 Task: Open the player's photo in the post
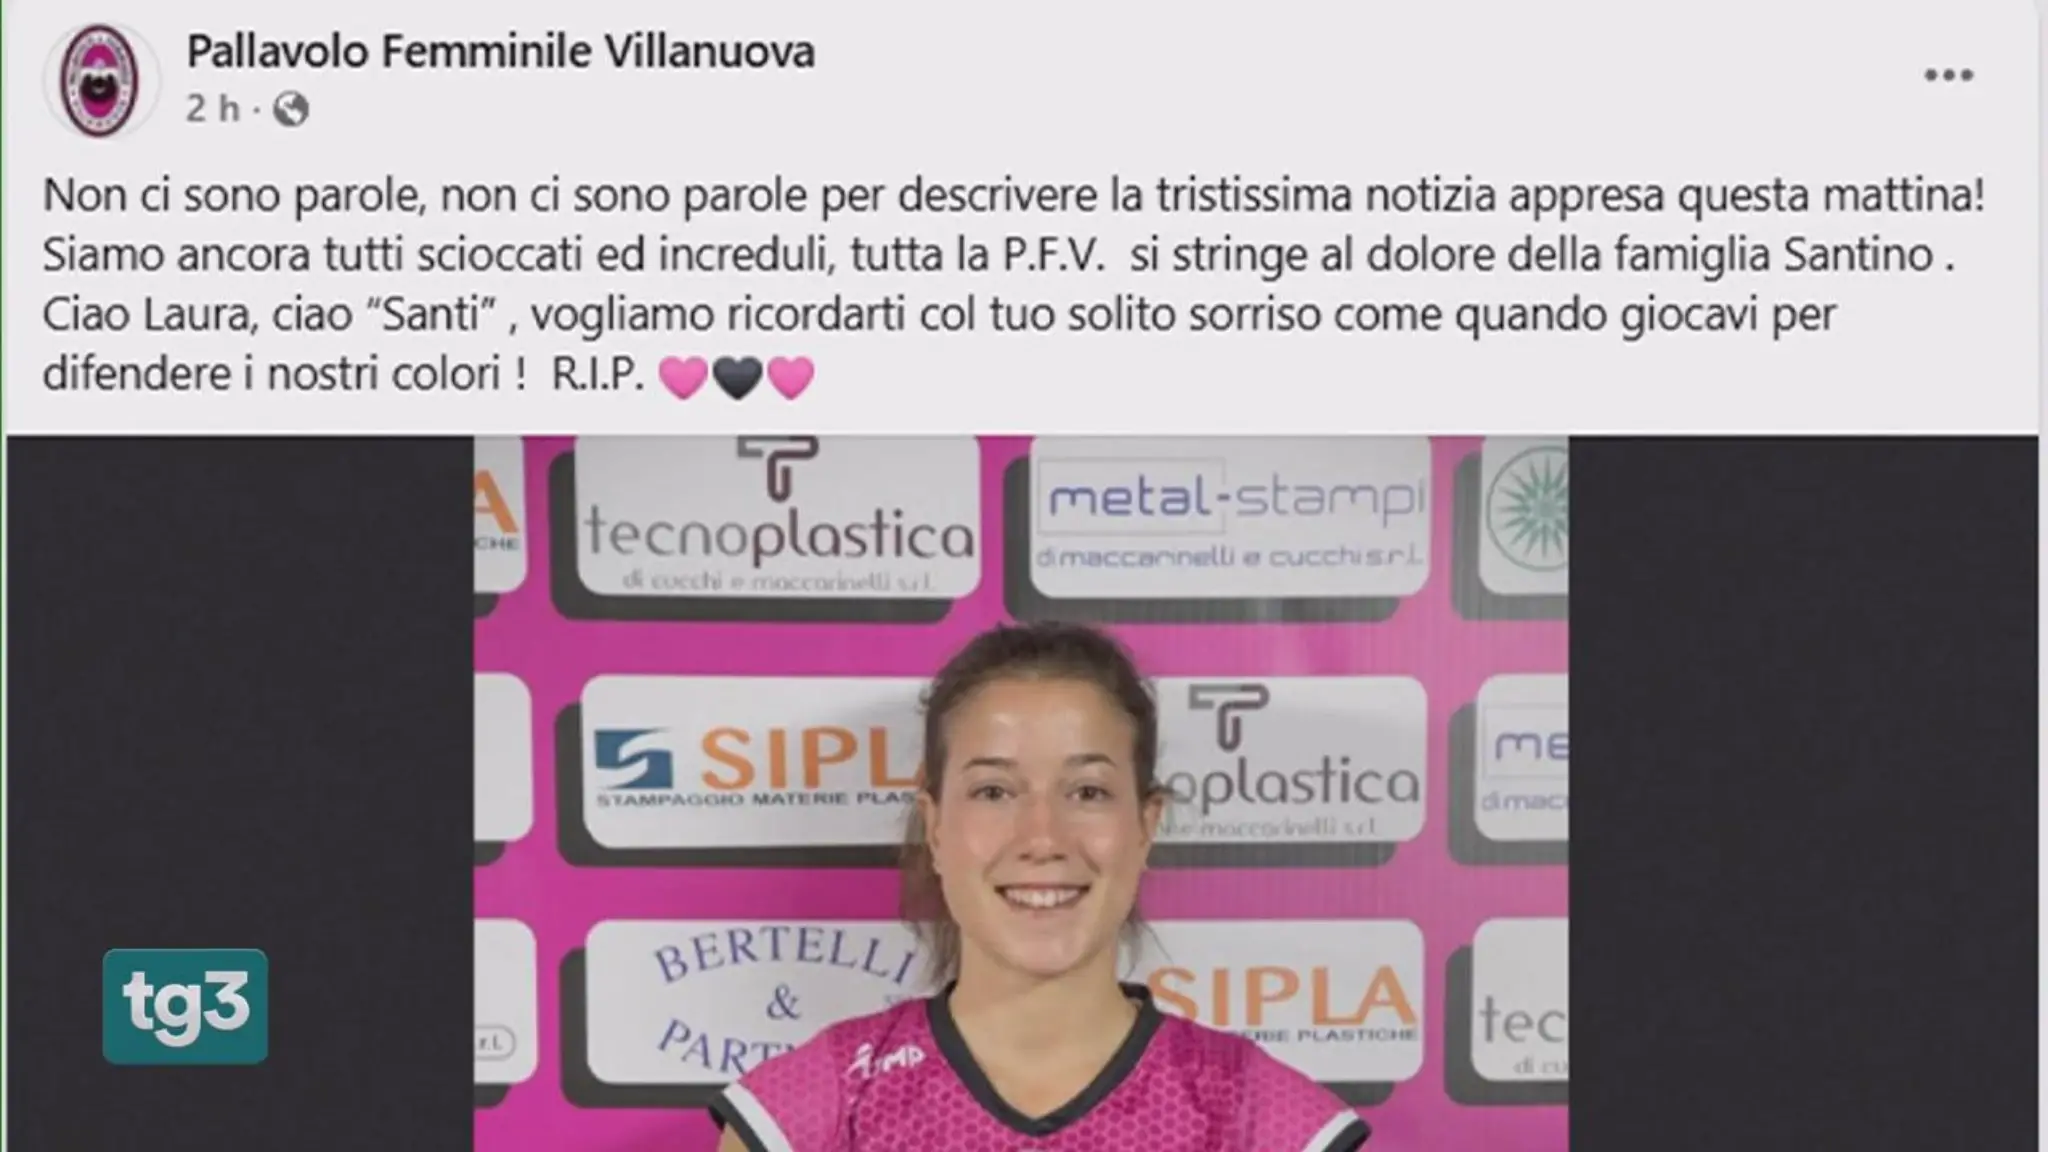coord(1021,794)
